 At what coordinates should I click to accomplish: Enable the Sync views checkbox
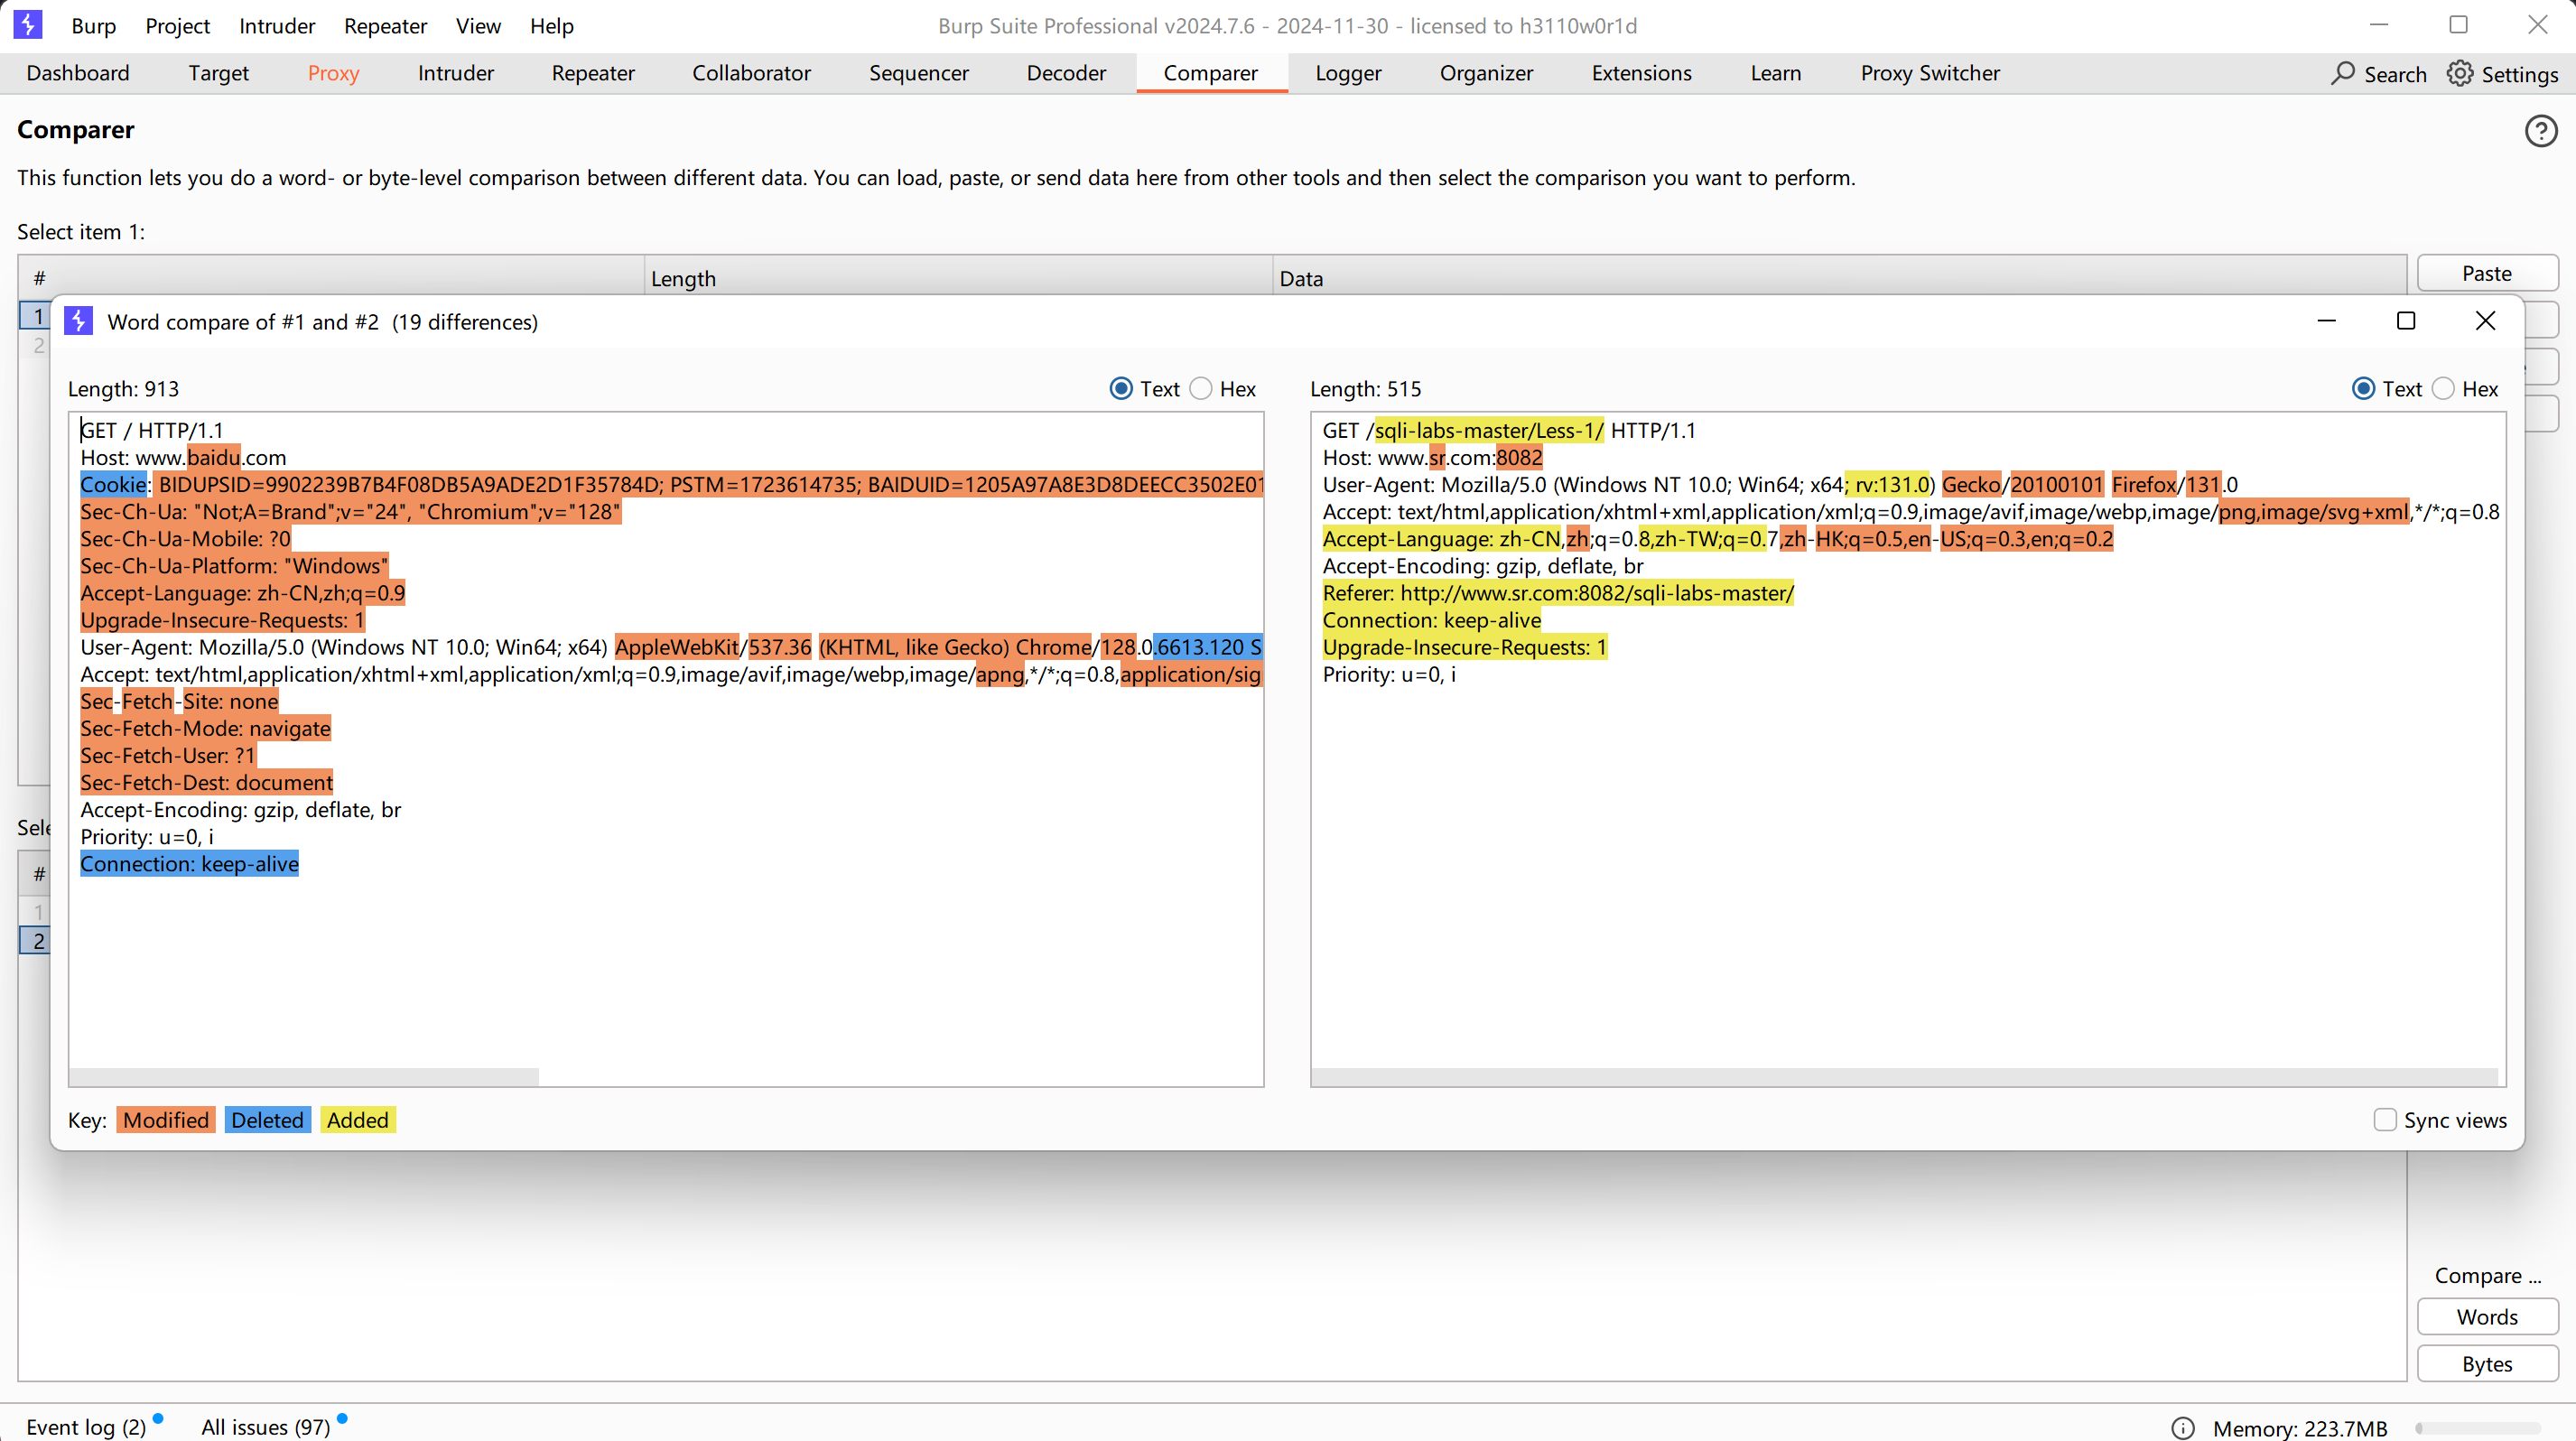[2385, 1120]
